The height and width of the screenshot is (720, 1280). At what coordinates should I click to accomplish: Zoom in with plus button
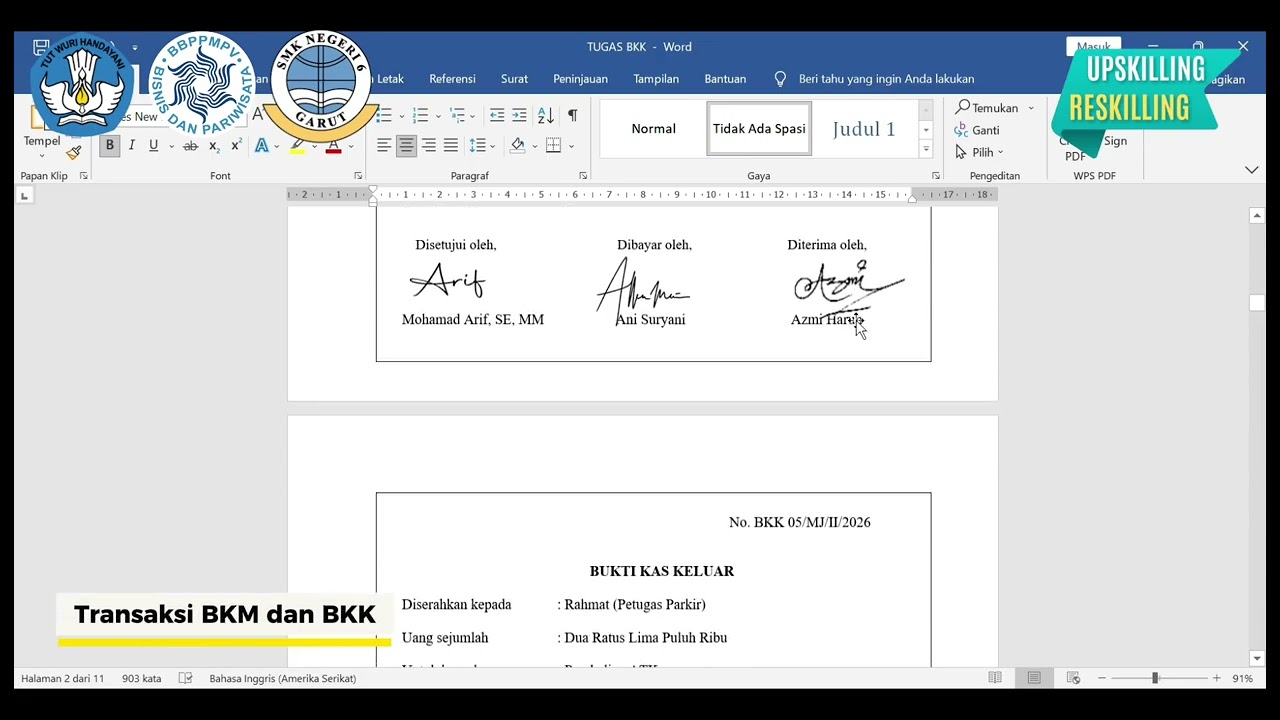tap(1217, 678)
